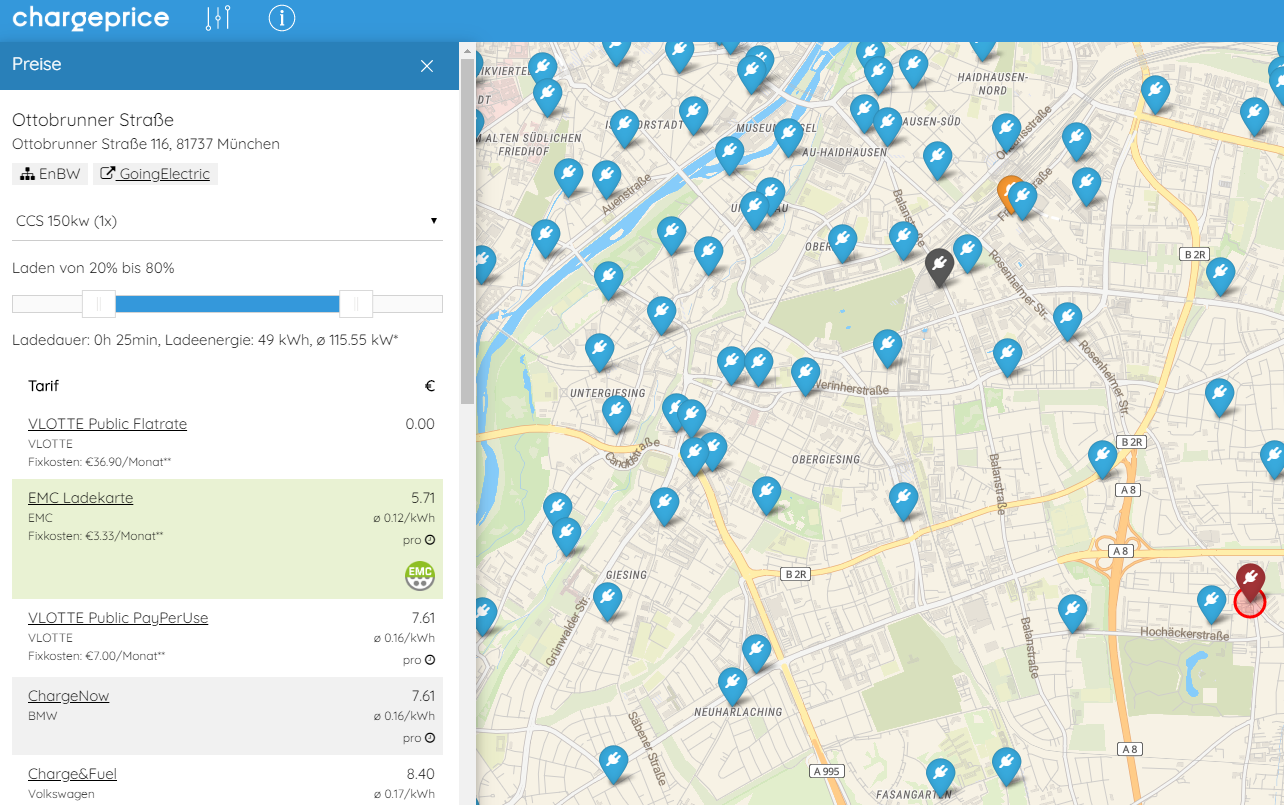The height and width of the screenshot is (805, 1284).
Task: Click the clock icon in VLOTTE PayPerUse row
Action: [x=430, y=660]
